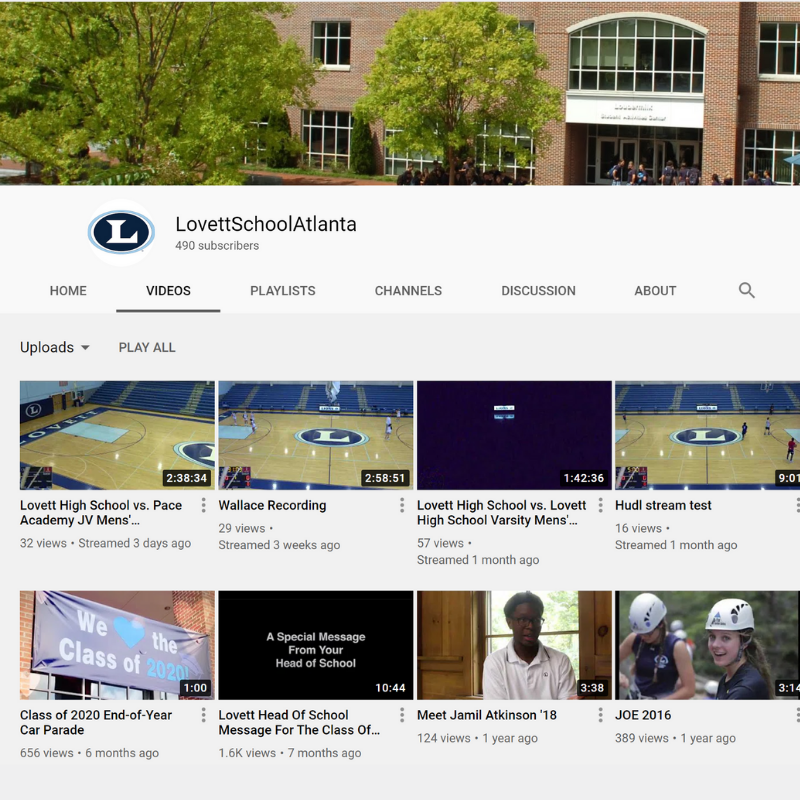The image size is (800, 800).
Task: Click the '16 views' text under Hudl stream test
Action: 638,528
